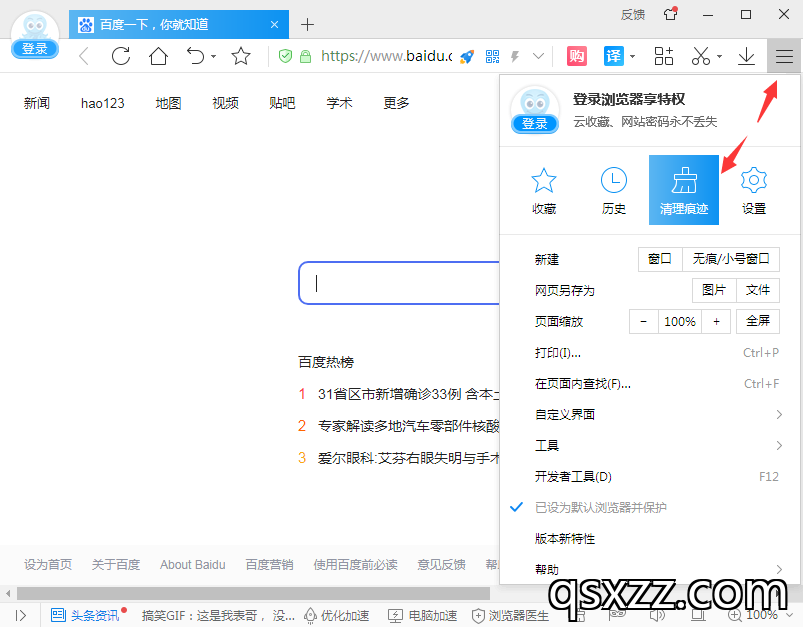Open 历史 history in the menu panel
The image size is (803, 627).
[x=614, y=190]
